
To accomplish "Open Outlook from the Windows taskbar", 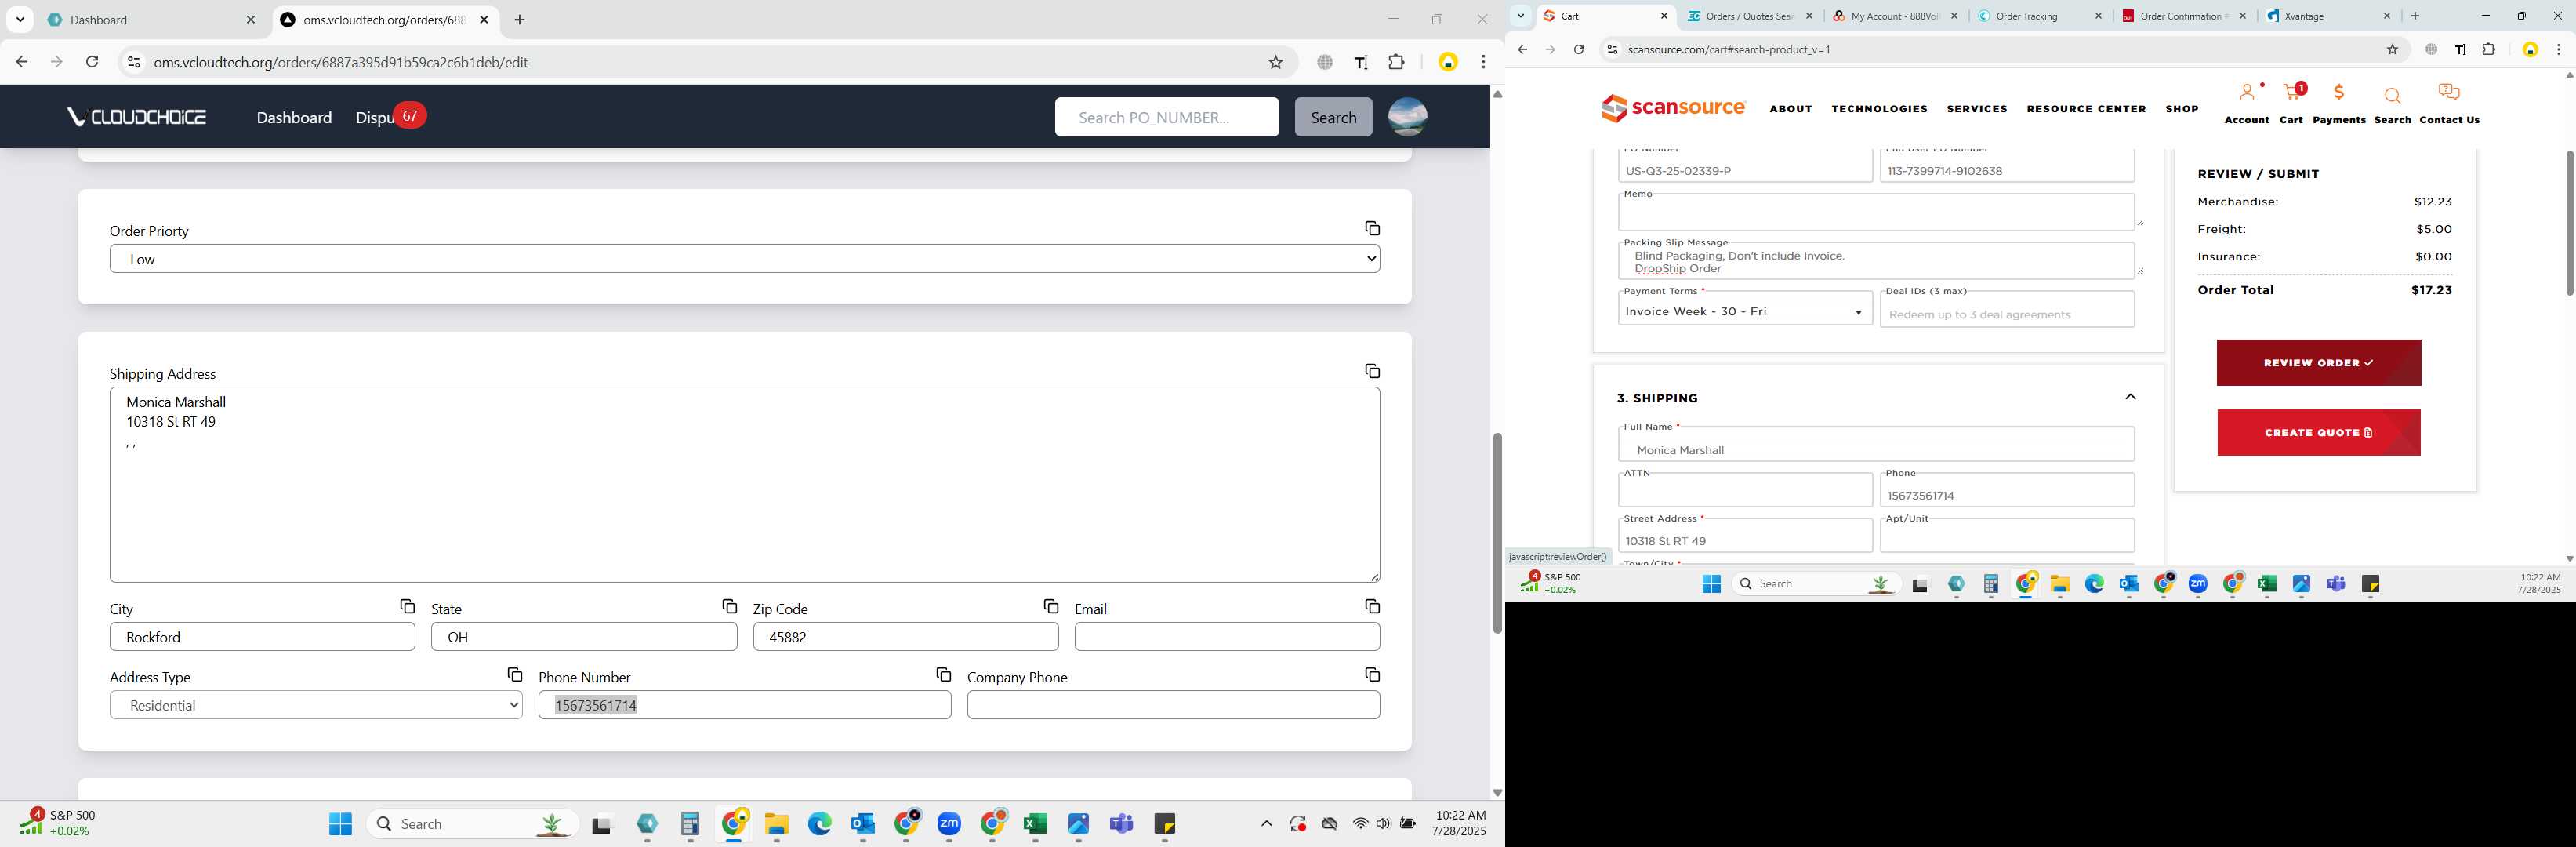I will coord(863,824).
